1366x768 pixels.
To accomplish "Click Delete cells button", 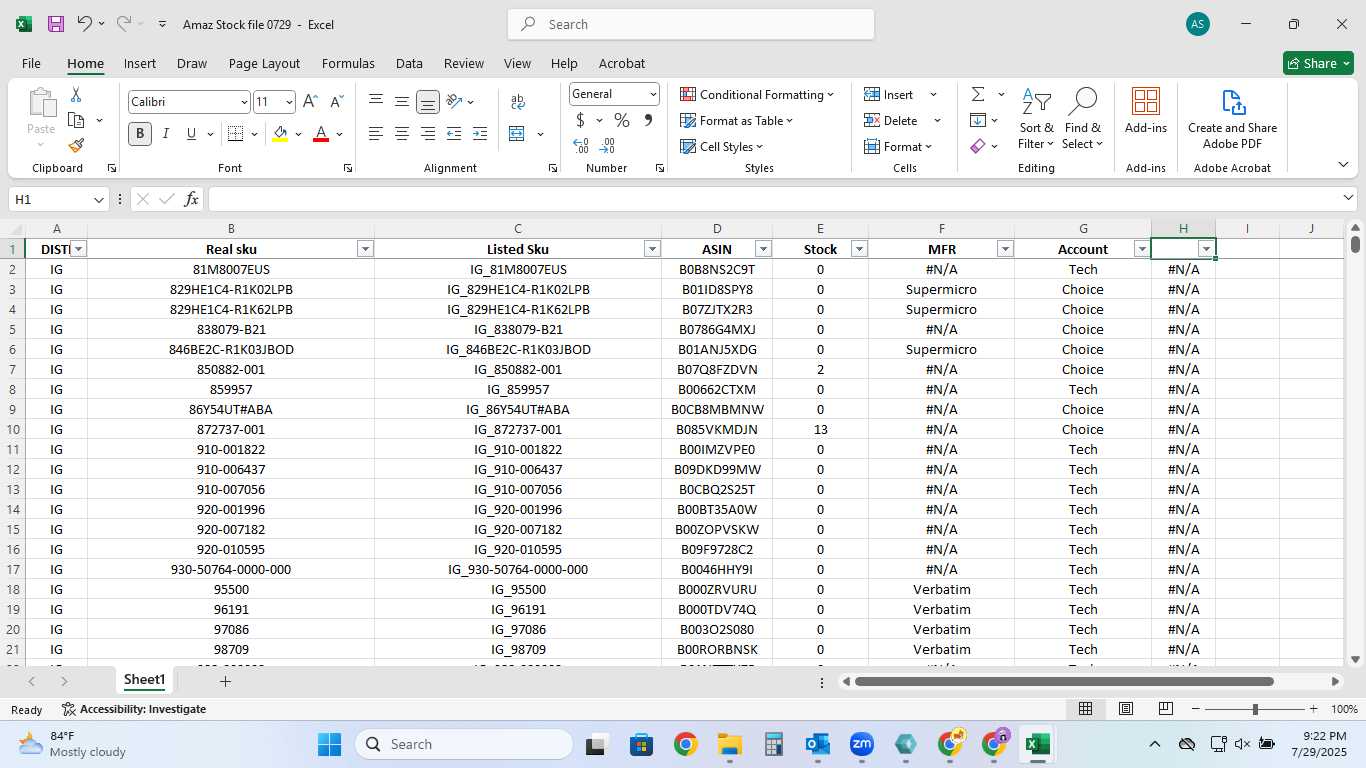I will 891,120.
